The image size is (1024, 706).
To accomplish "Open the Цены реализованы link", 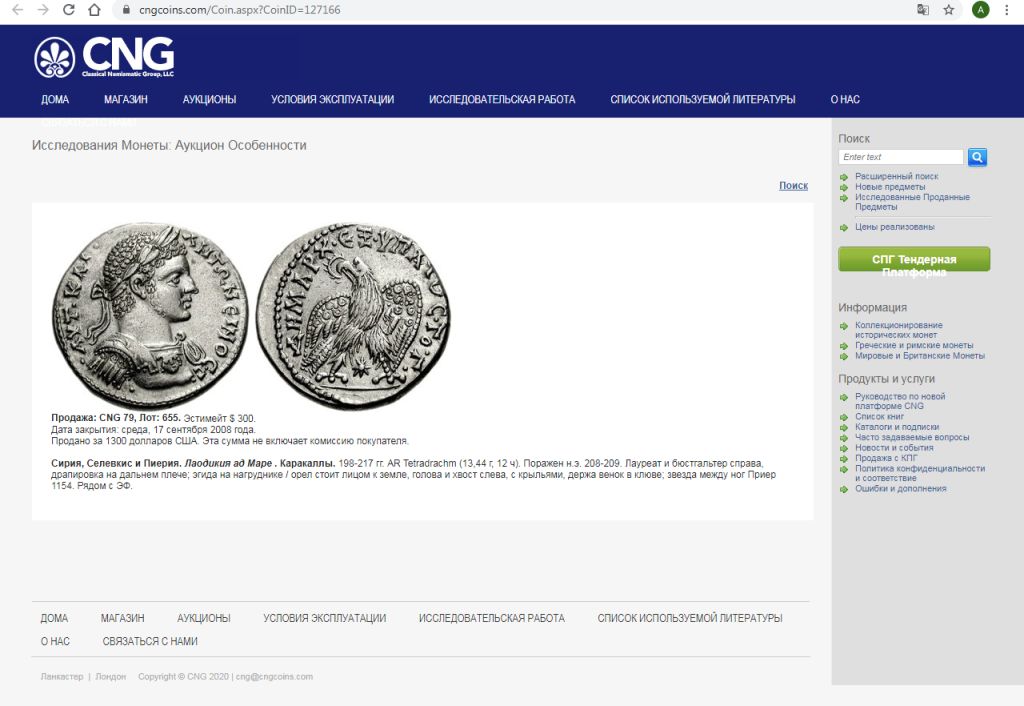I will pos(895,227).
